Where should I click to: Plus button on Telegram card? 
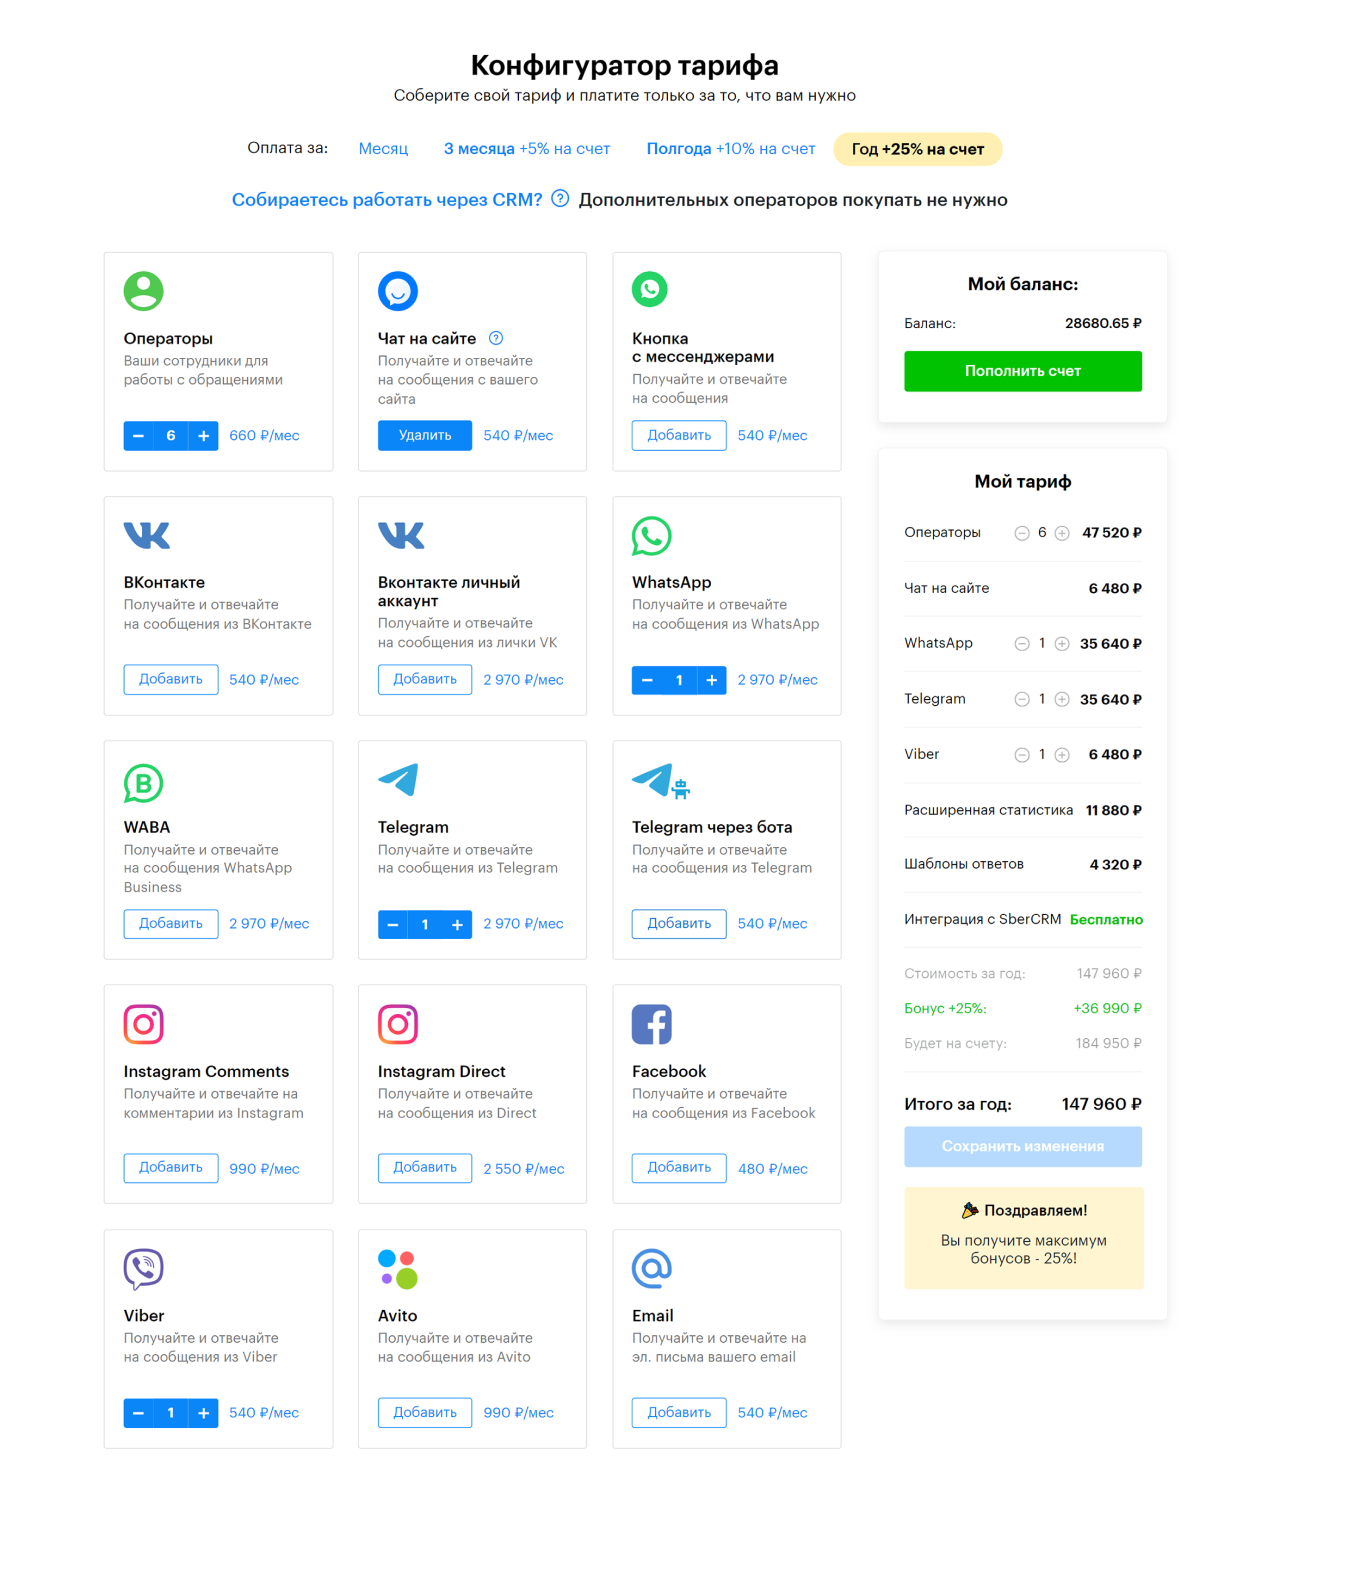coord(457,924)
